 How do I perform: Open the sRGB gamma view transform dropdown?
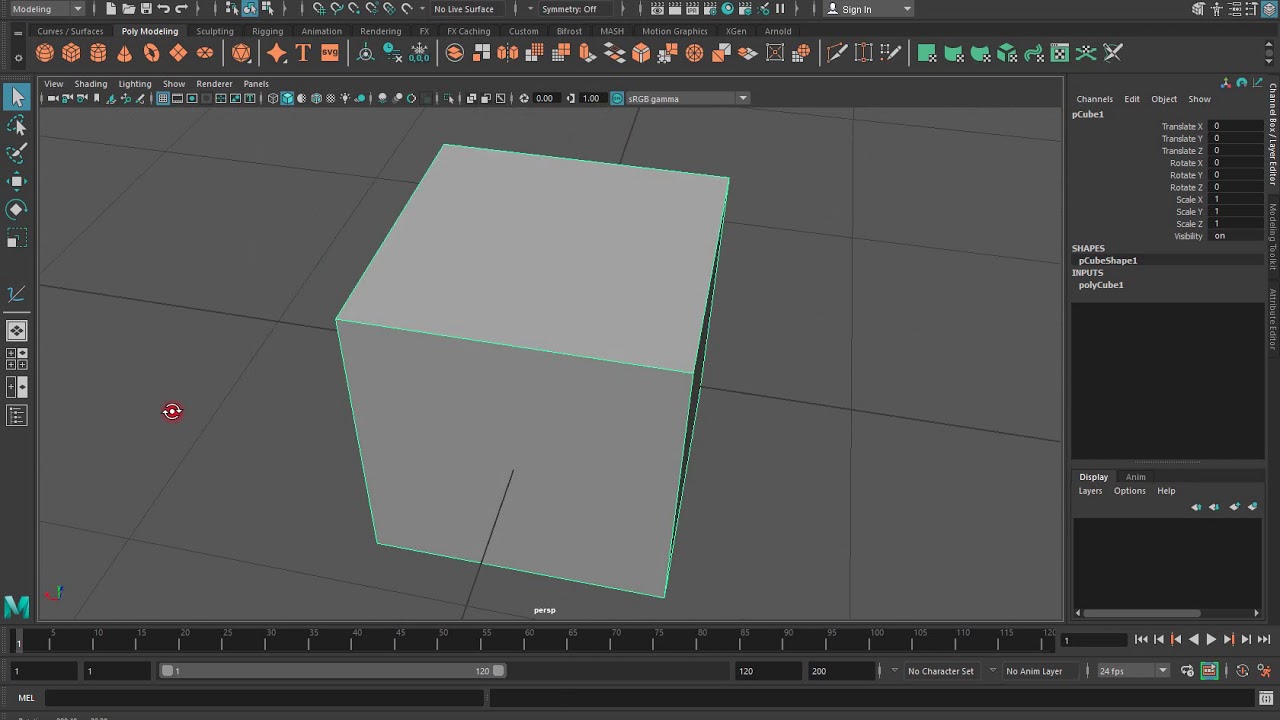tap(687, 98)
